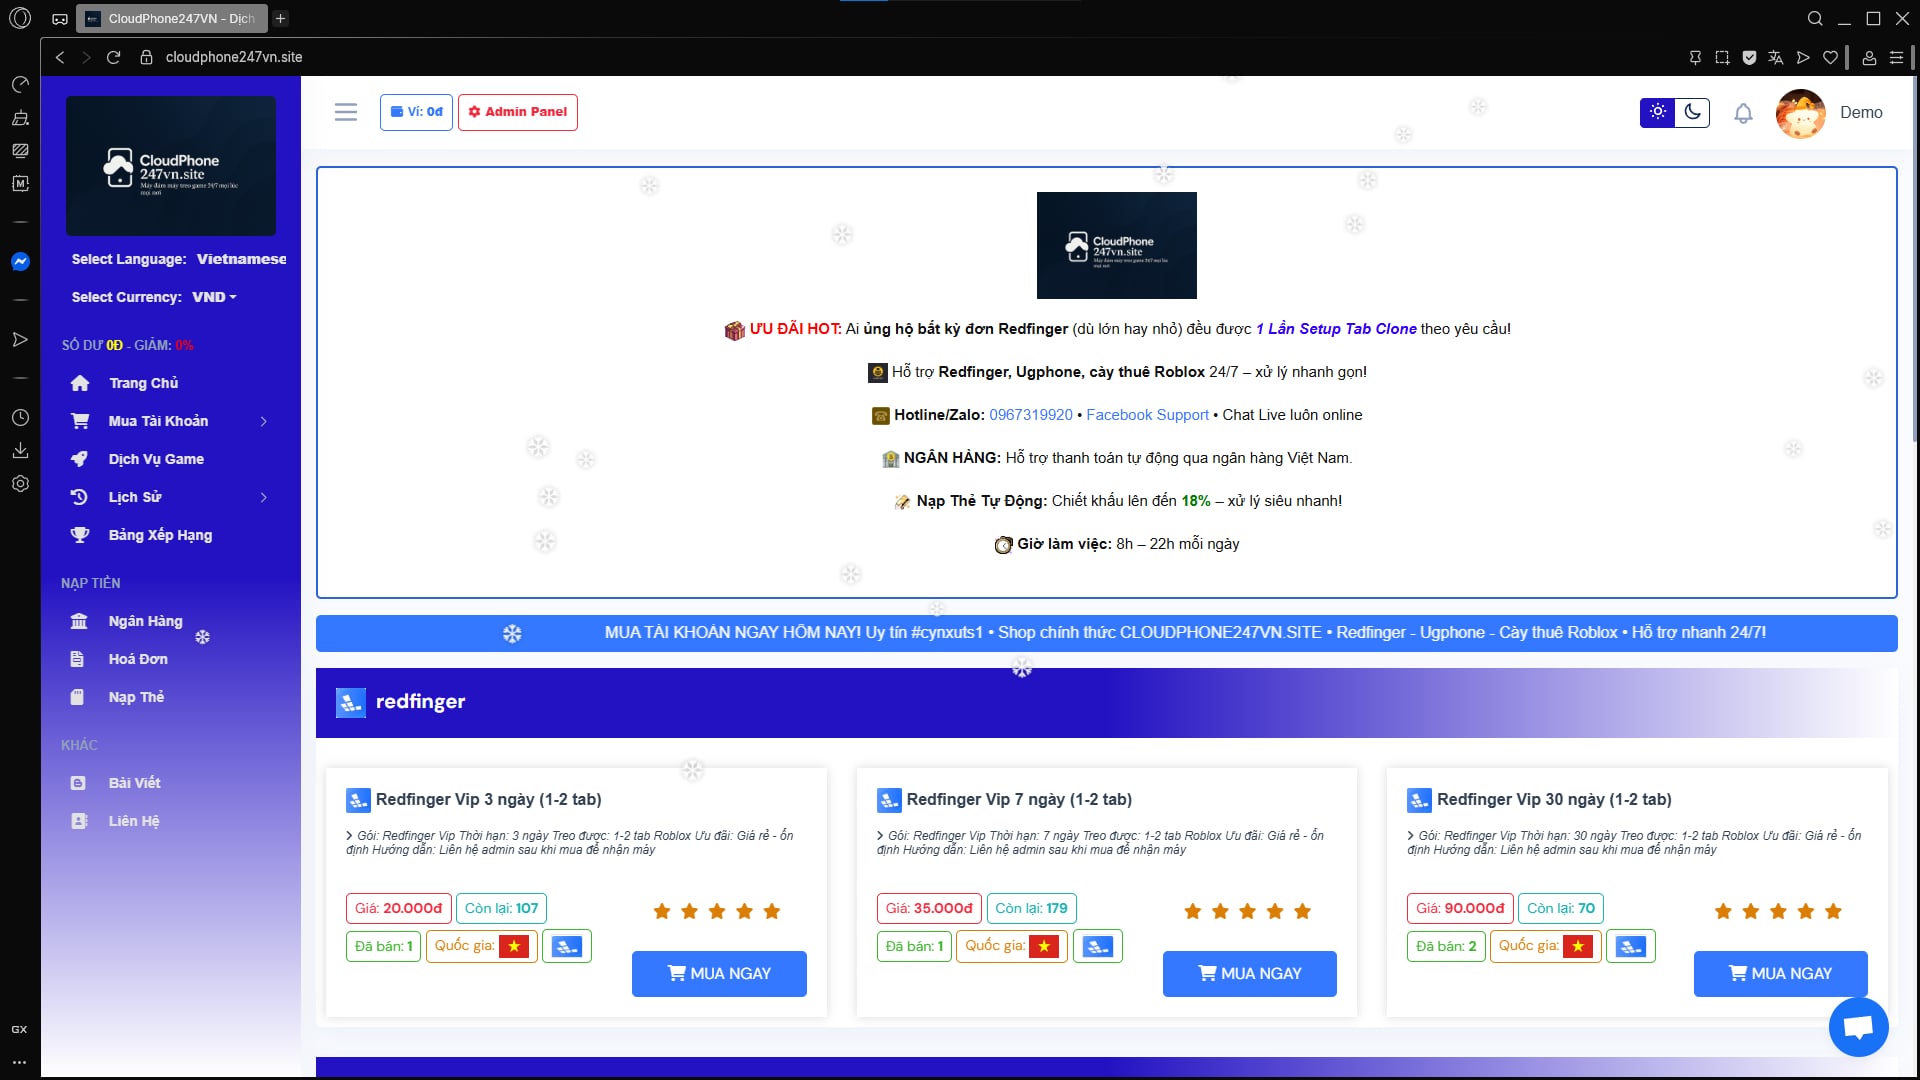Click the address bar cloudphone247vn.site
The image size is (1920, 1080).
[234, 57]
